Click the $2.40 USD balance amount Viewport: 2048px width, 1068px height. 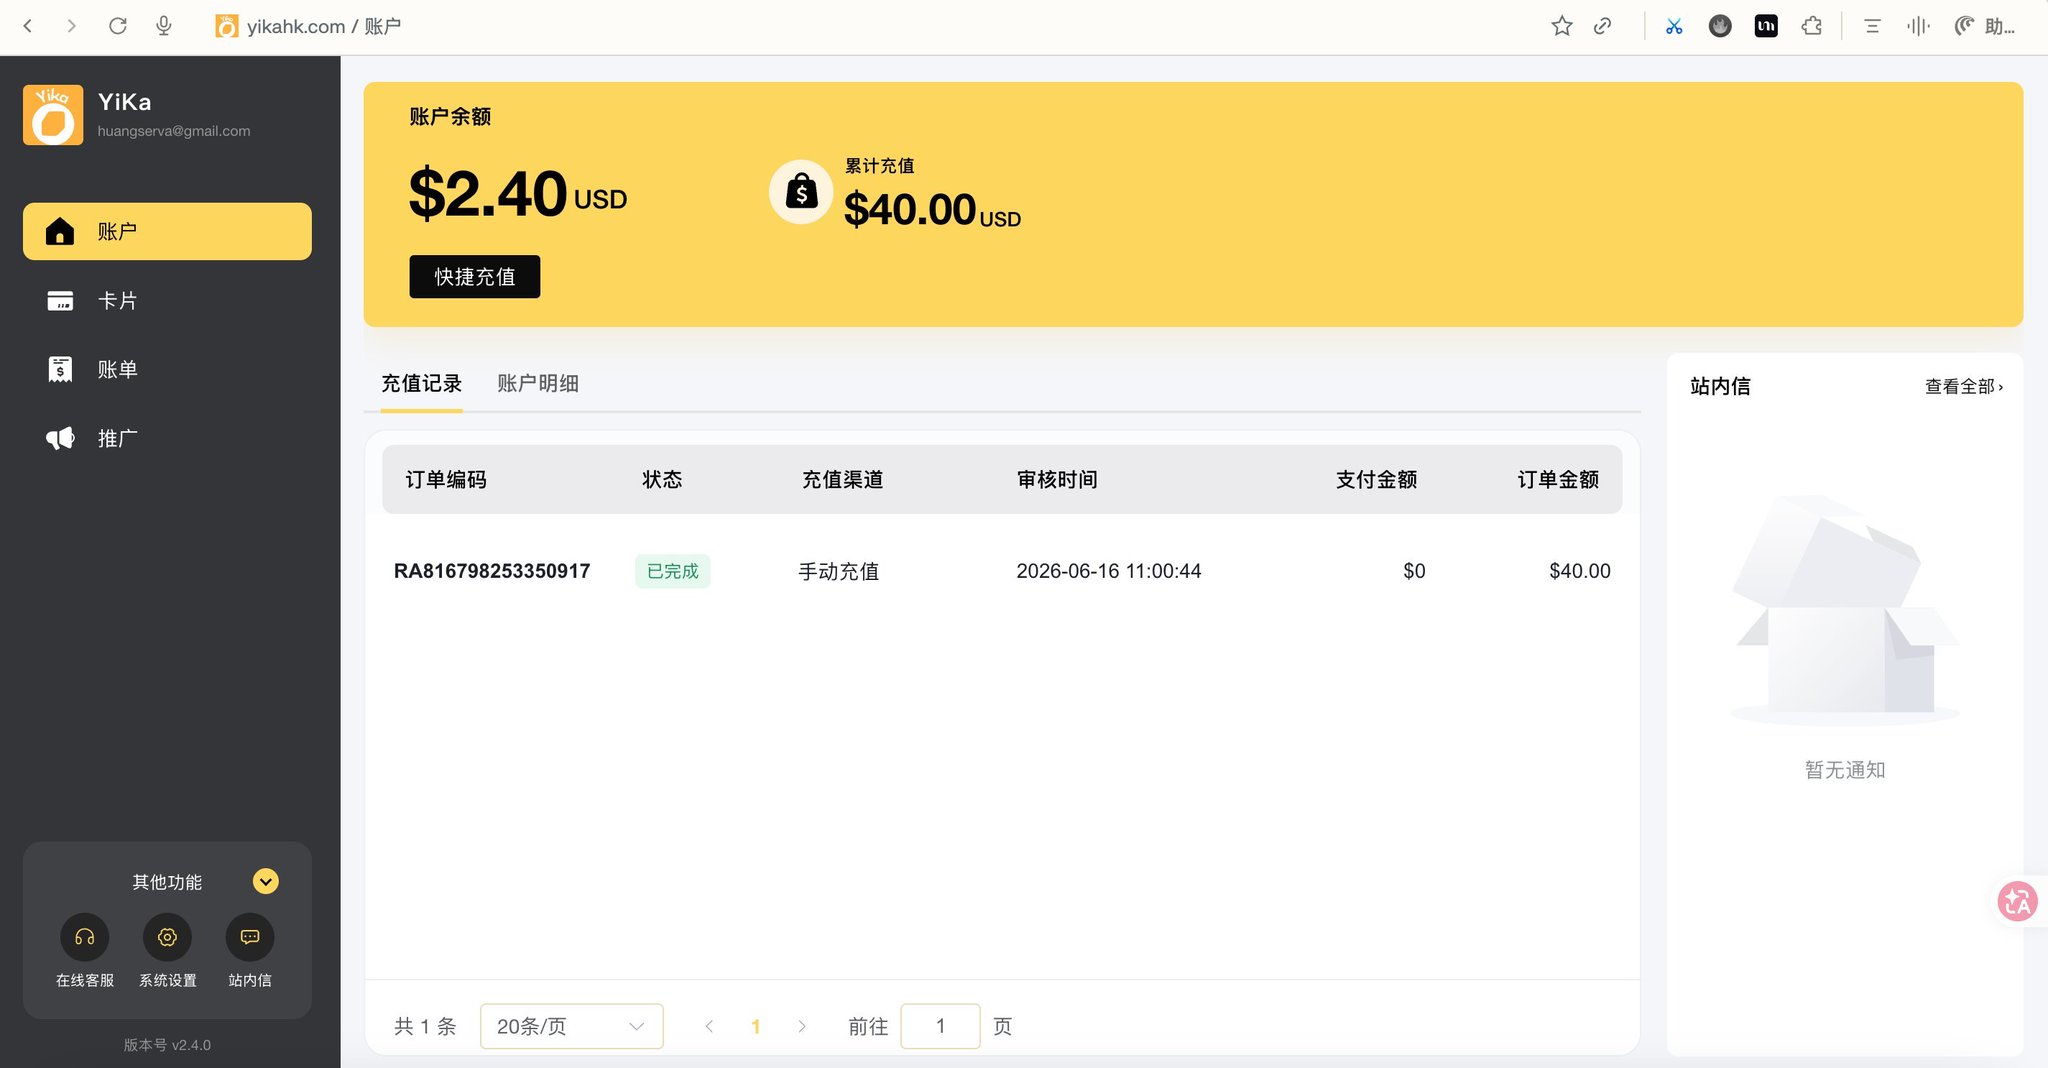point(518,194)
